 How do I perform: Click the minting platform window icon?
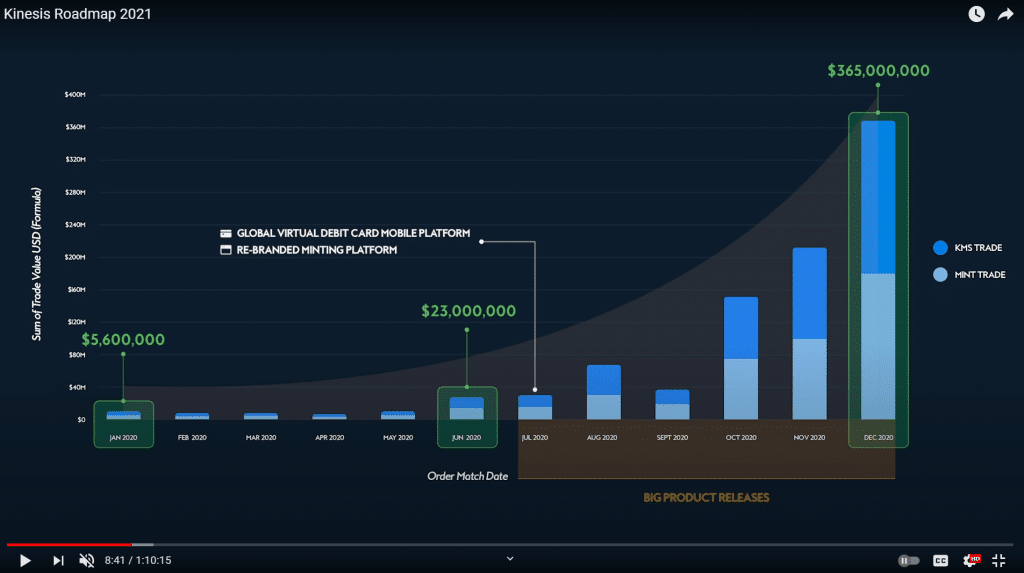click(x=226, y=250)
